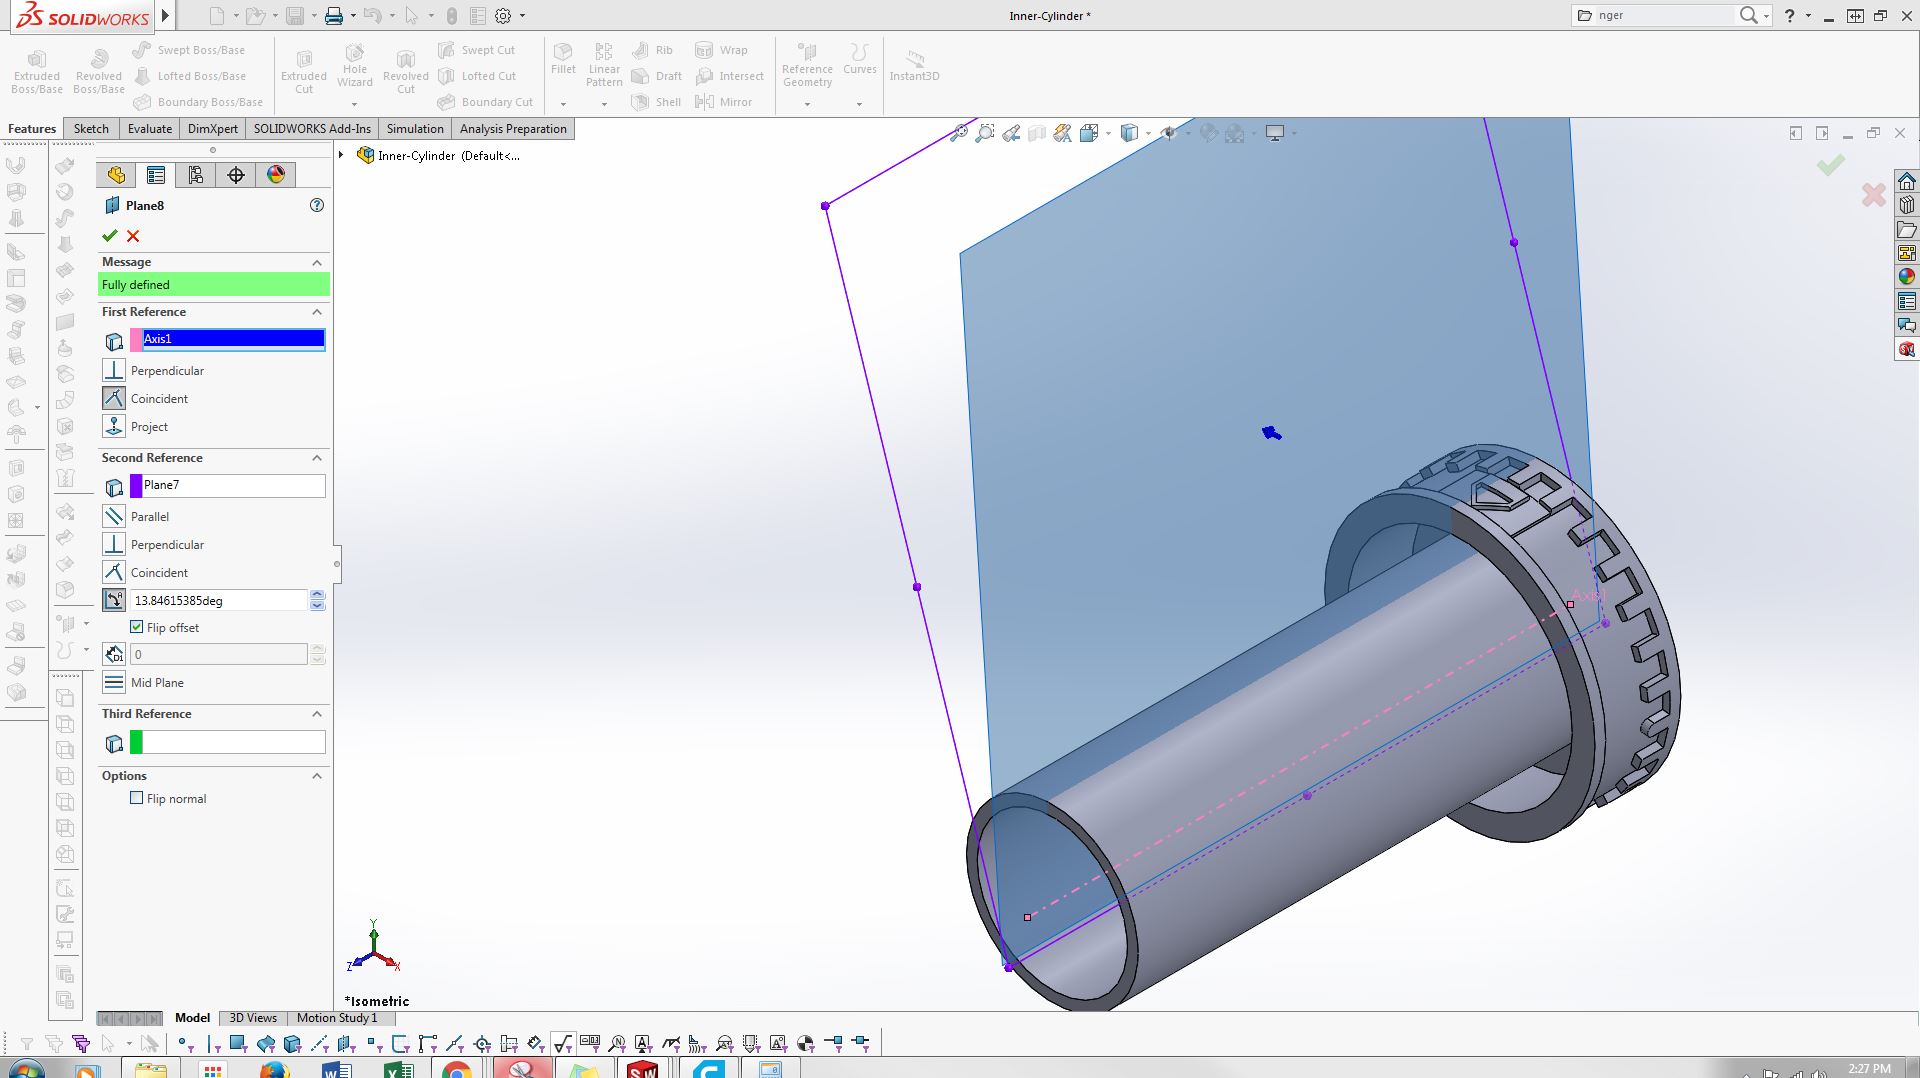Switch to the Simulation tab
The height and width of the screenshot is (1078, 1920).
pyautogui.click(x=415, y=129)
